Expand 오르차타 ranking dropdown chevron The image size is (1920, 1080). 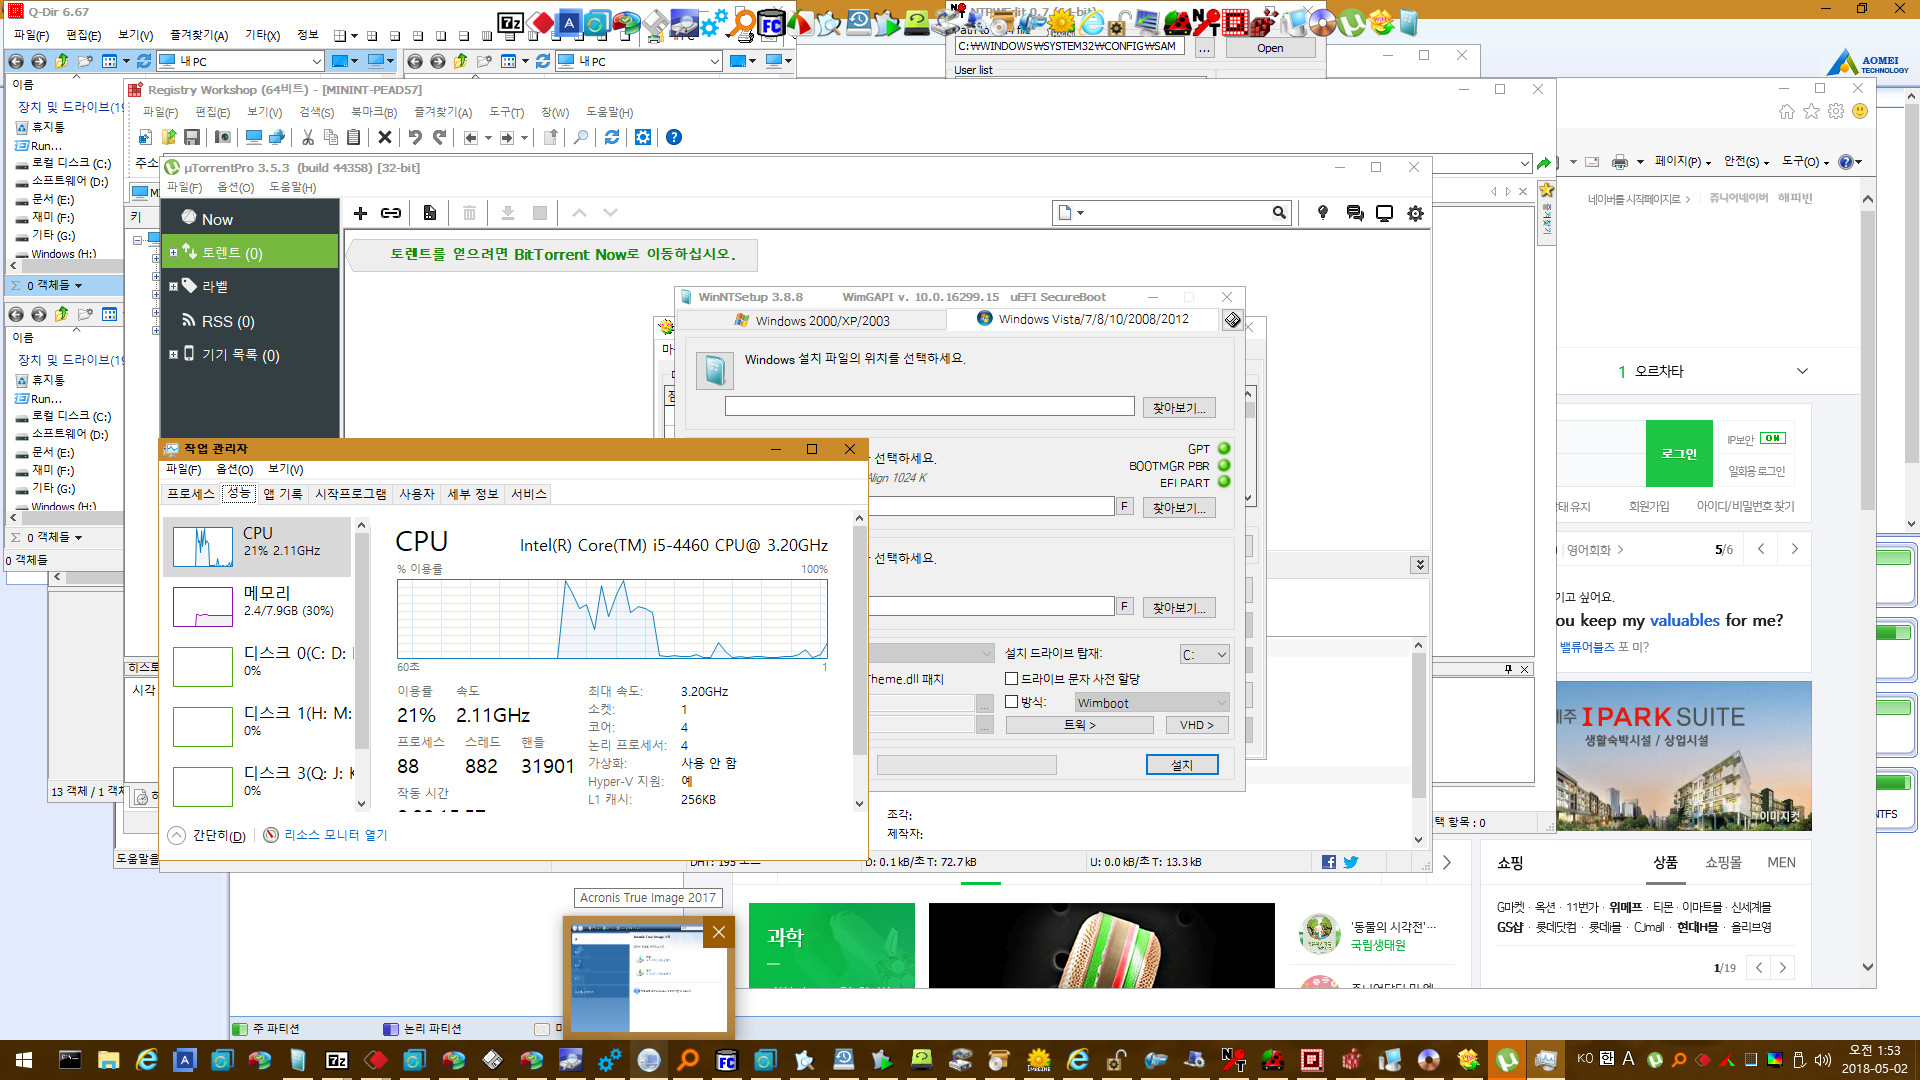[x=1802, y=371]
